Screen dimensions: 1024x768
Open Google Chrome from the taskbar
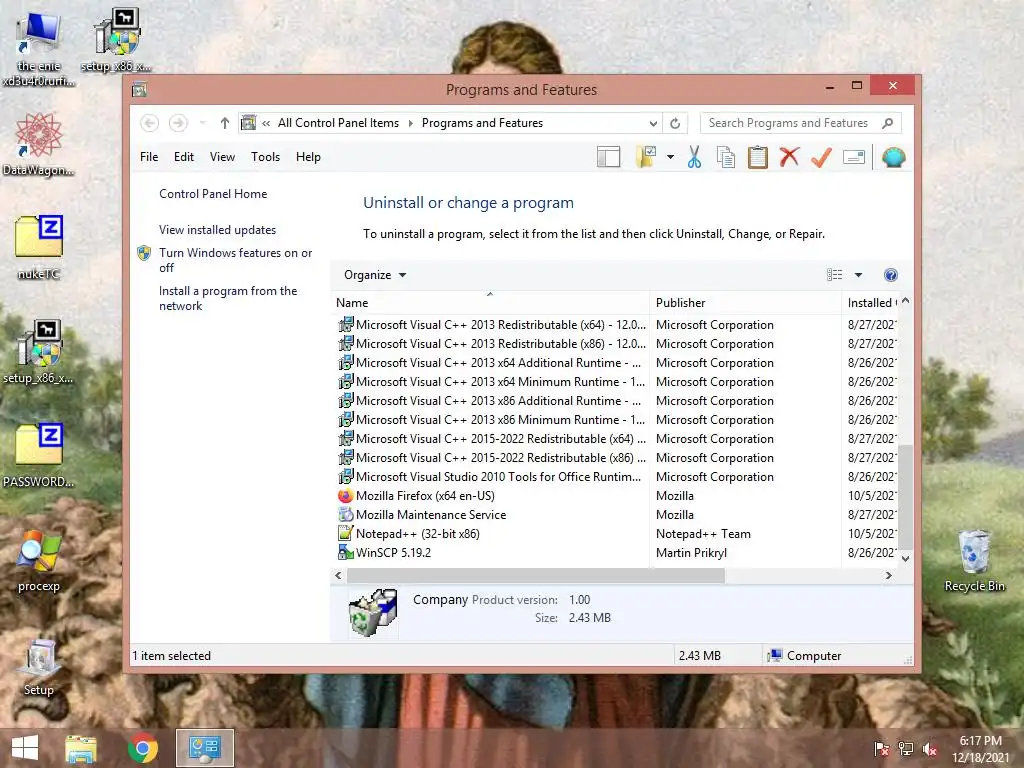pos(142,748)
